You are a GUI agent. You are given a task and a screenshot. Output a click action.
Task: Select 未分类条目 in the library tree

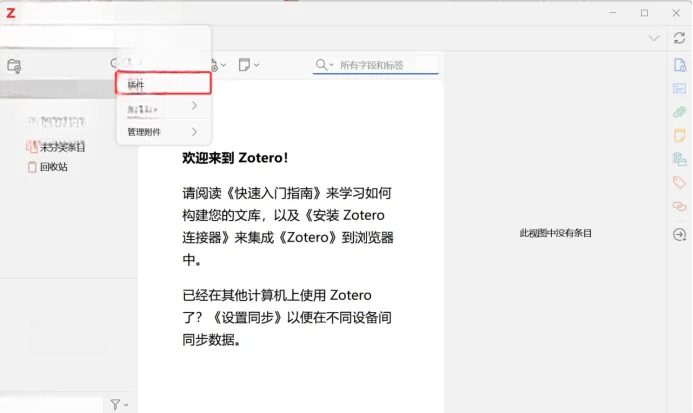coord(62,148)
